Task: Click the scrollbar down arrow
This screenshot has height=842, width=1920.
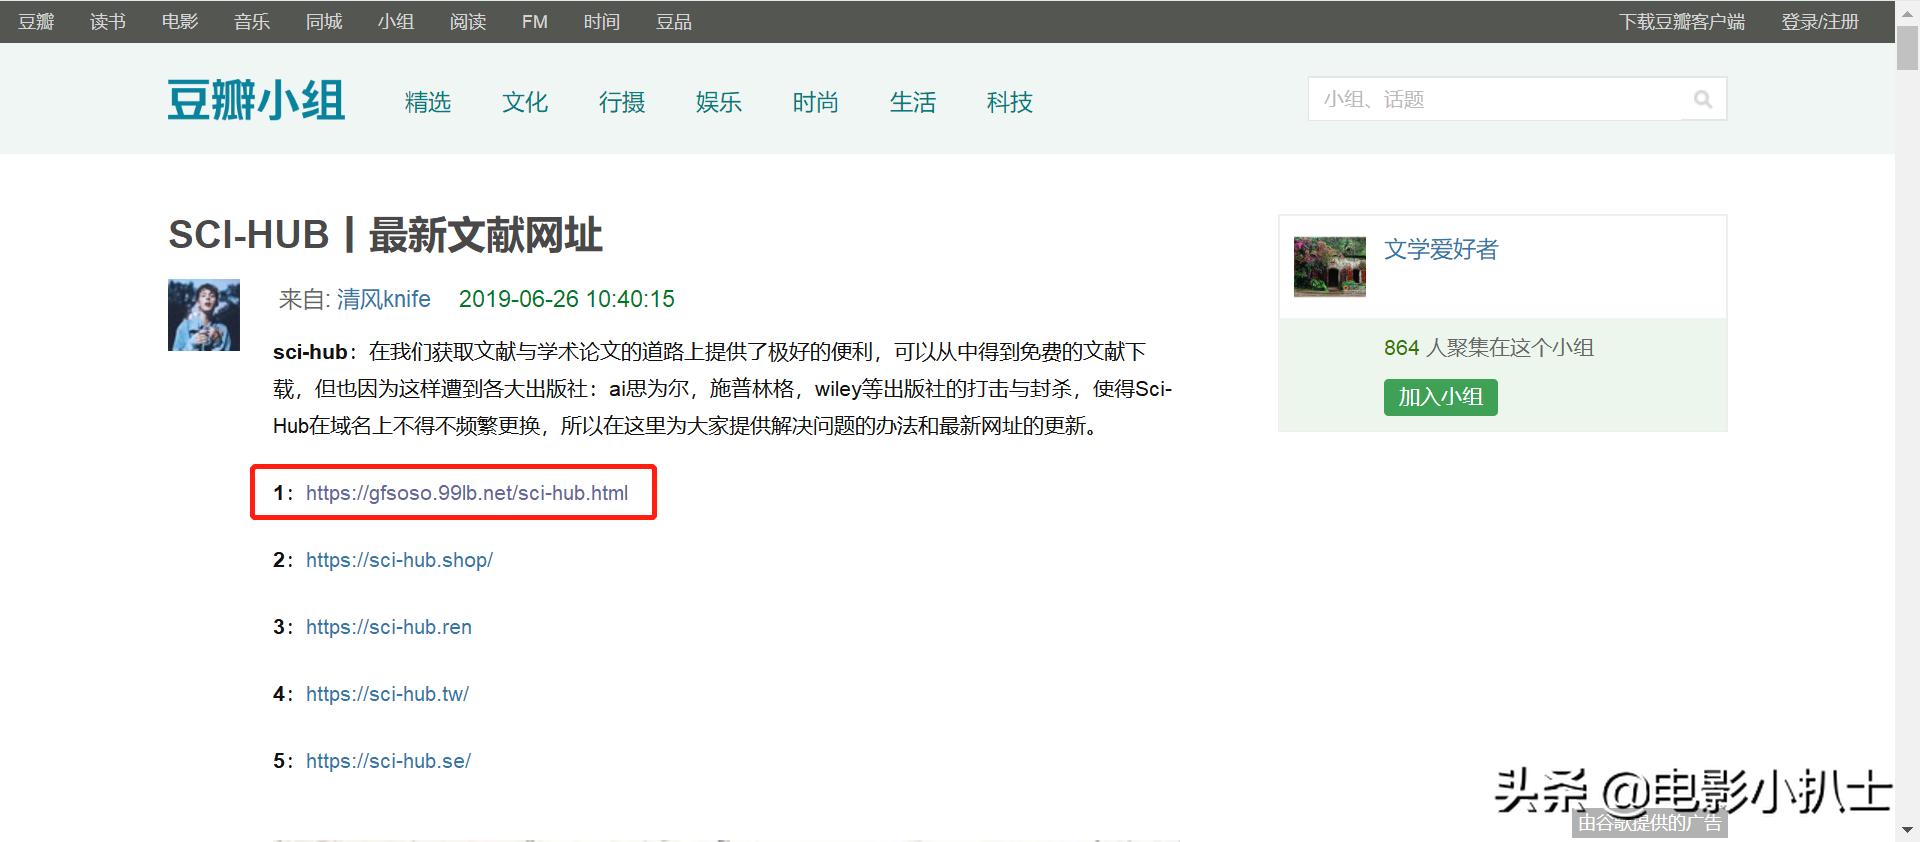Action: point(1907,831)
